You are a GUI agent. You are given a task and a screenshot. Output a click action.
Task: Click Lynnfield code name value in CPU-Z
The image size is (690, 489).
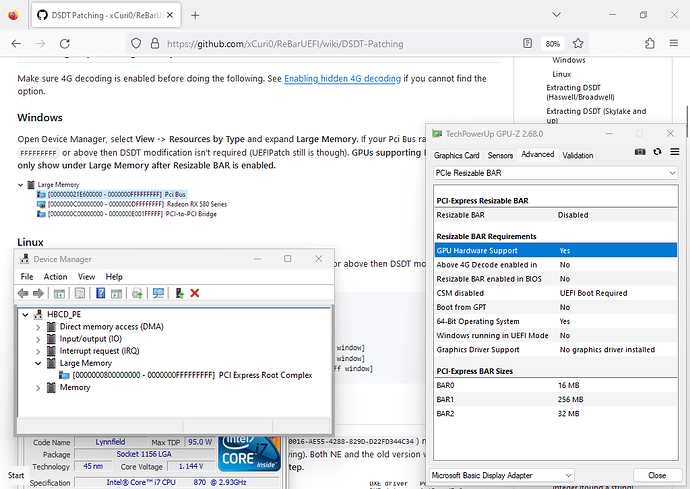pyautogui.click(x=110, y=441)
